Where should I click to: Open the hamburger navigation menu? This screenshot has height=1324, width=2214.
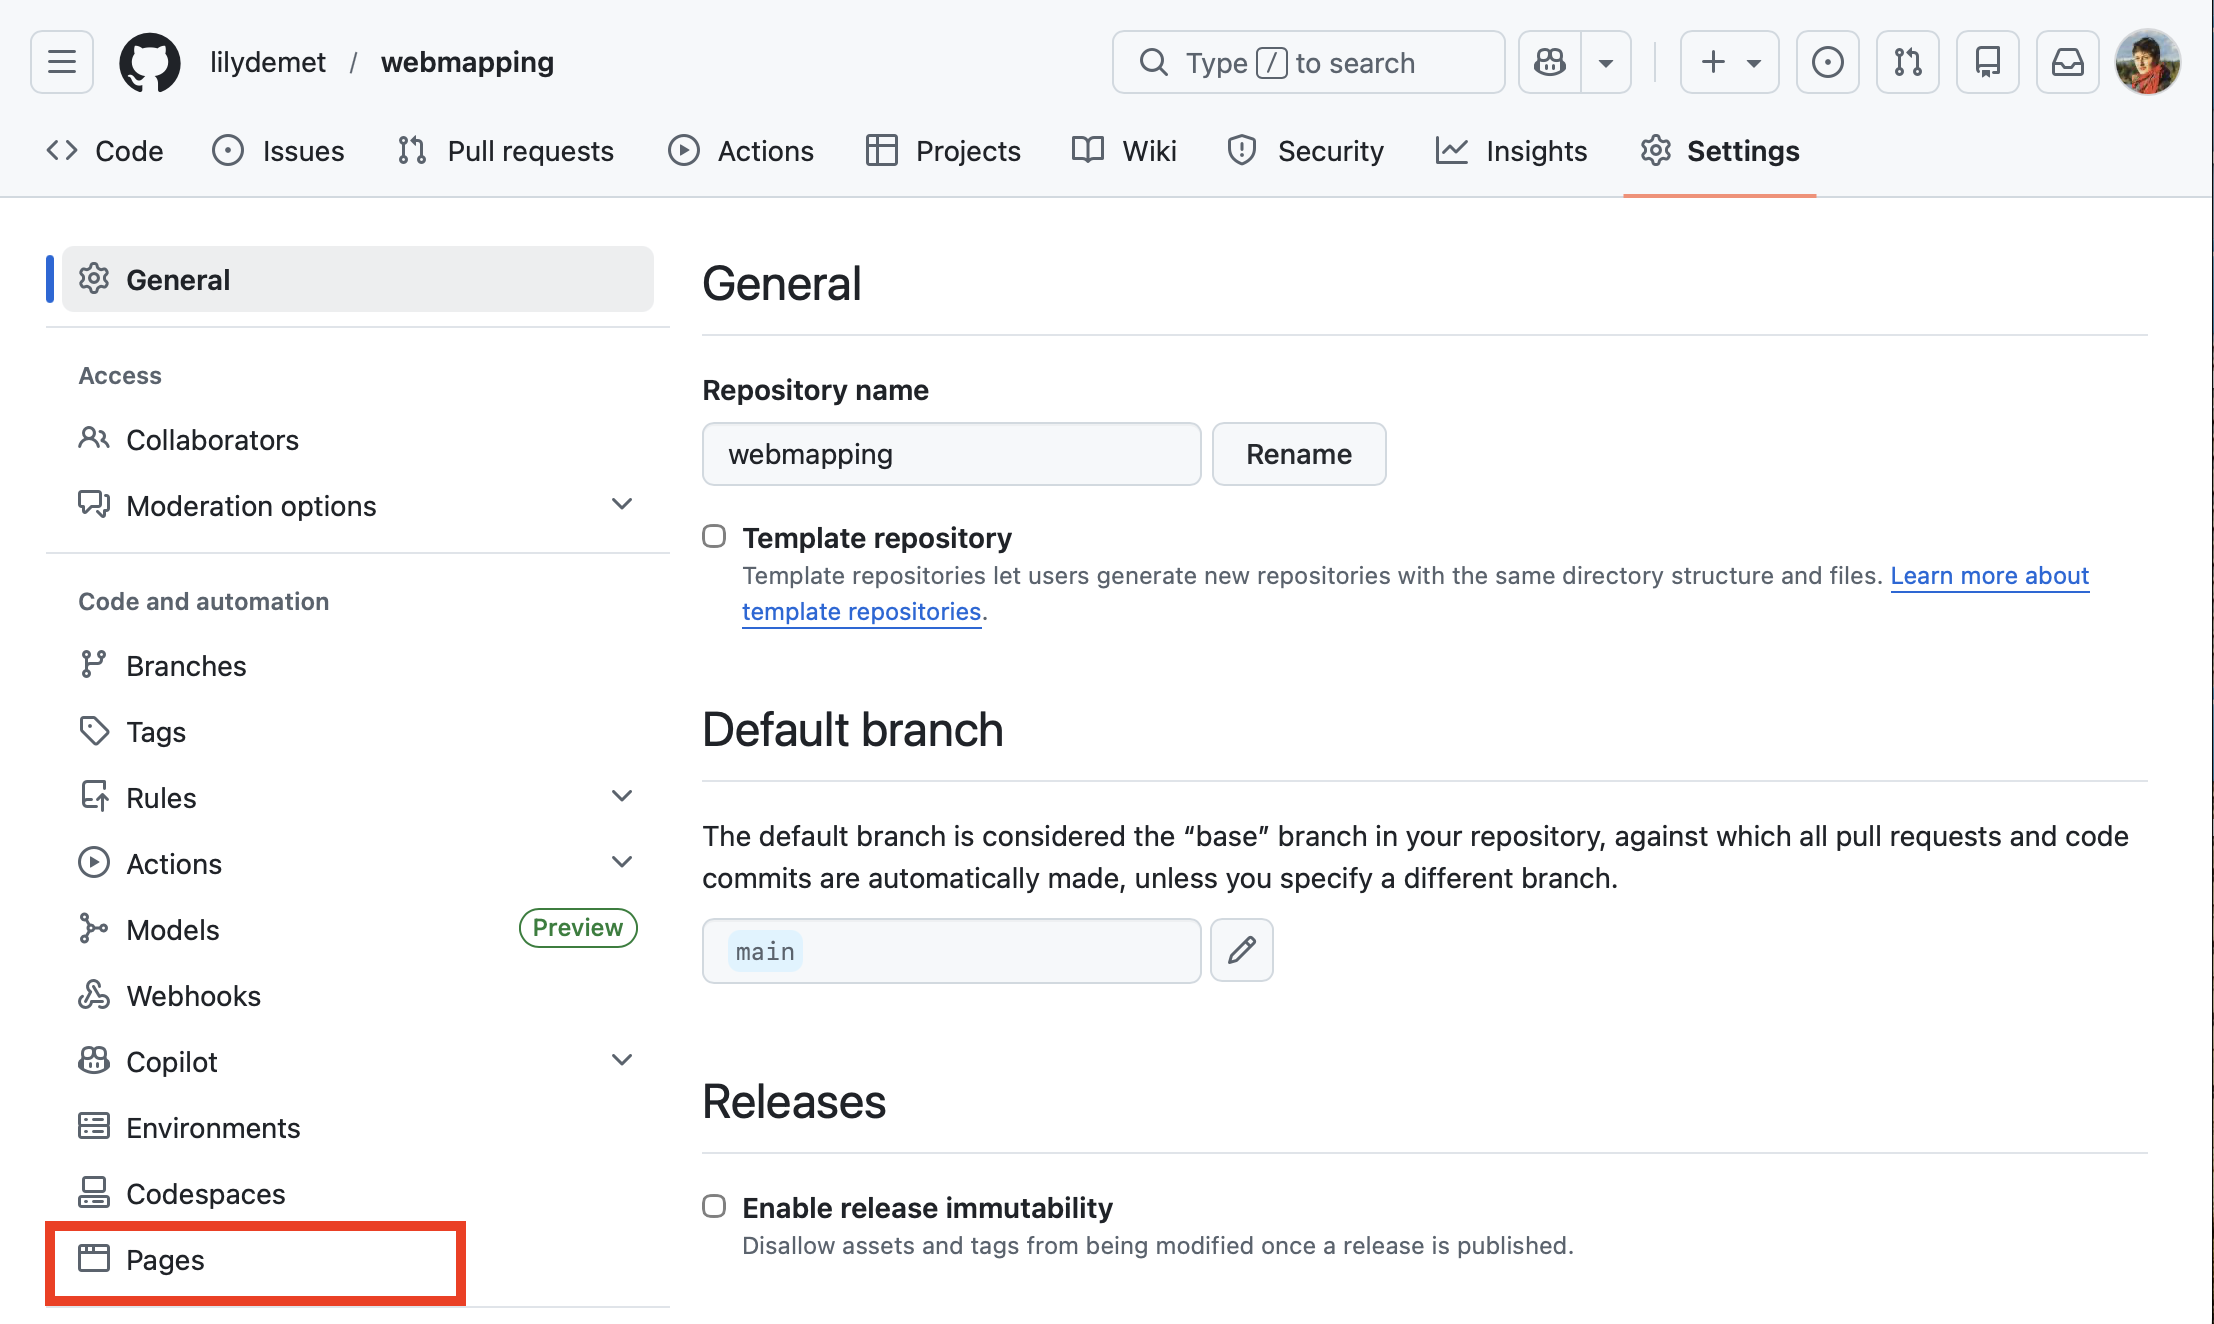point(62,62)
